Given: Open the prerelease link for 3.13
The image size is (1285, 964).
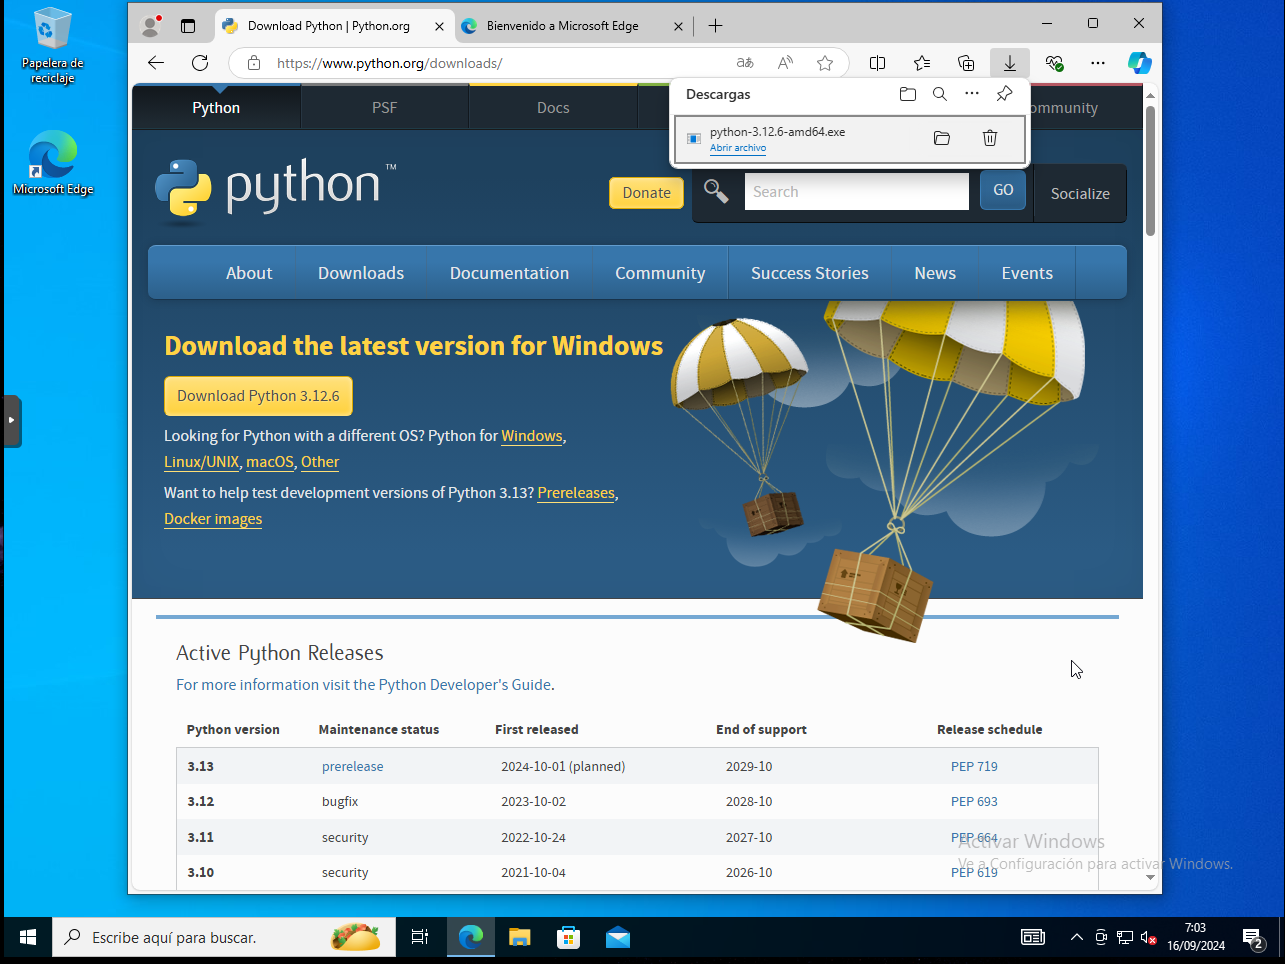Looking at the screenshot, I should point(353,767).
